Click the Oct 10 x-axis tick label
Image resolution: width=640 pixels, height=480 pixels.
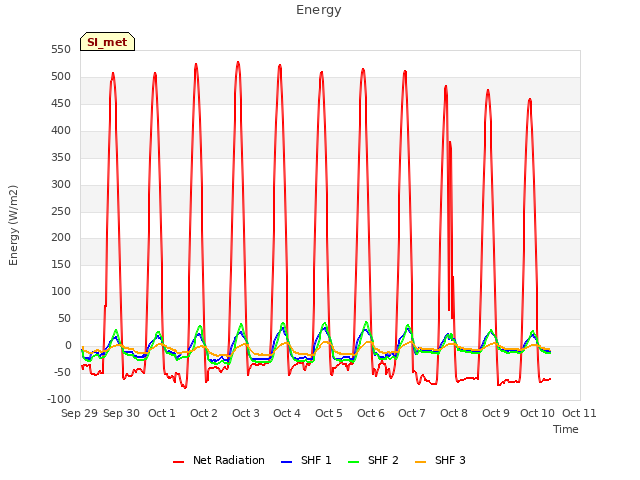point(537,413)
